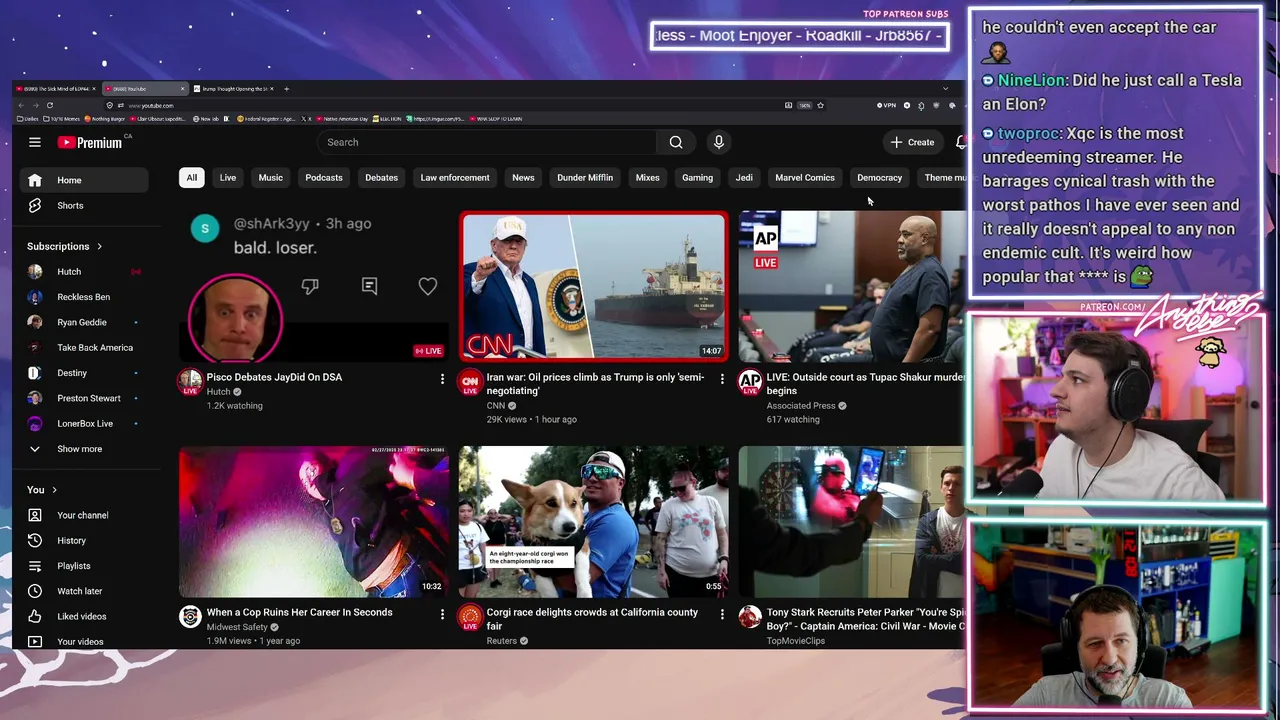Select the Live filter chip
The height and width of the screenshot is (720, 1280).
click(228, 178)
